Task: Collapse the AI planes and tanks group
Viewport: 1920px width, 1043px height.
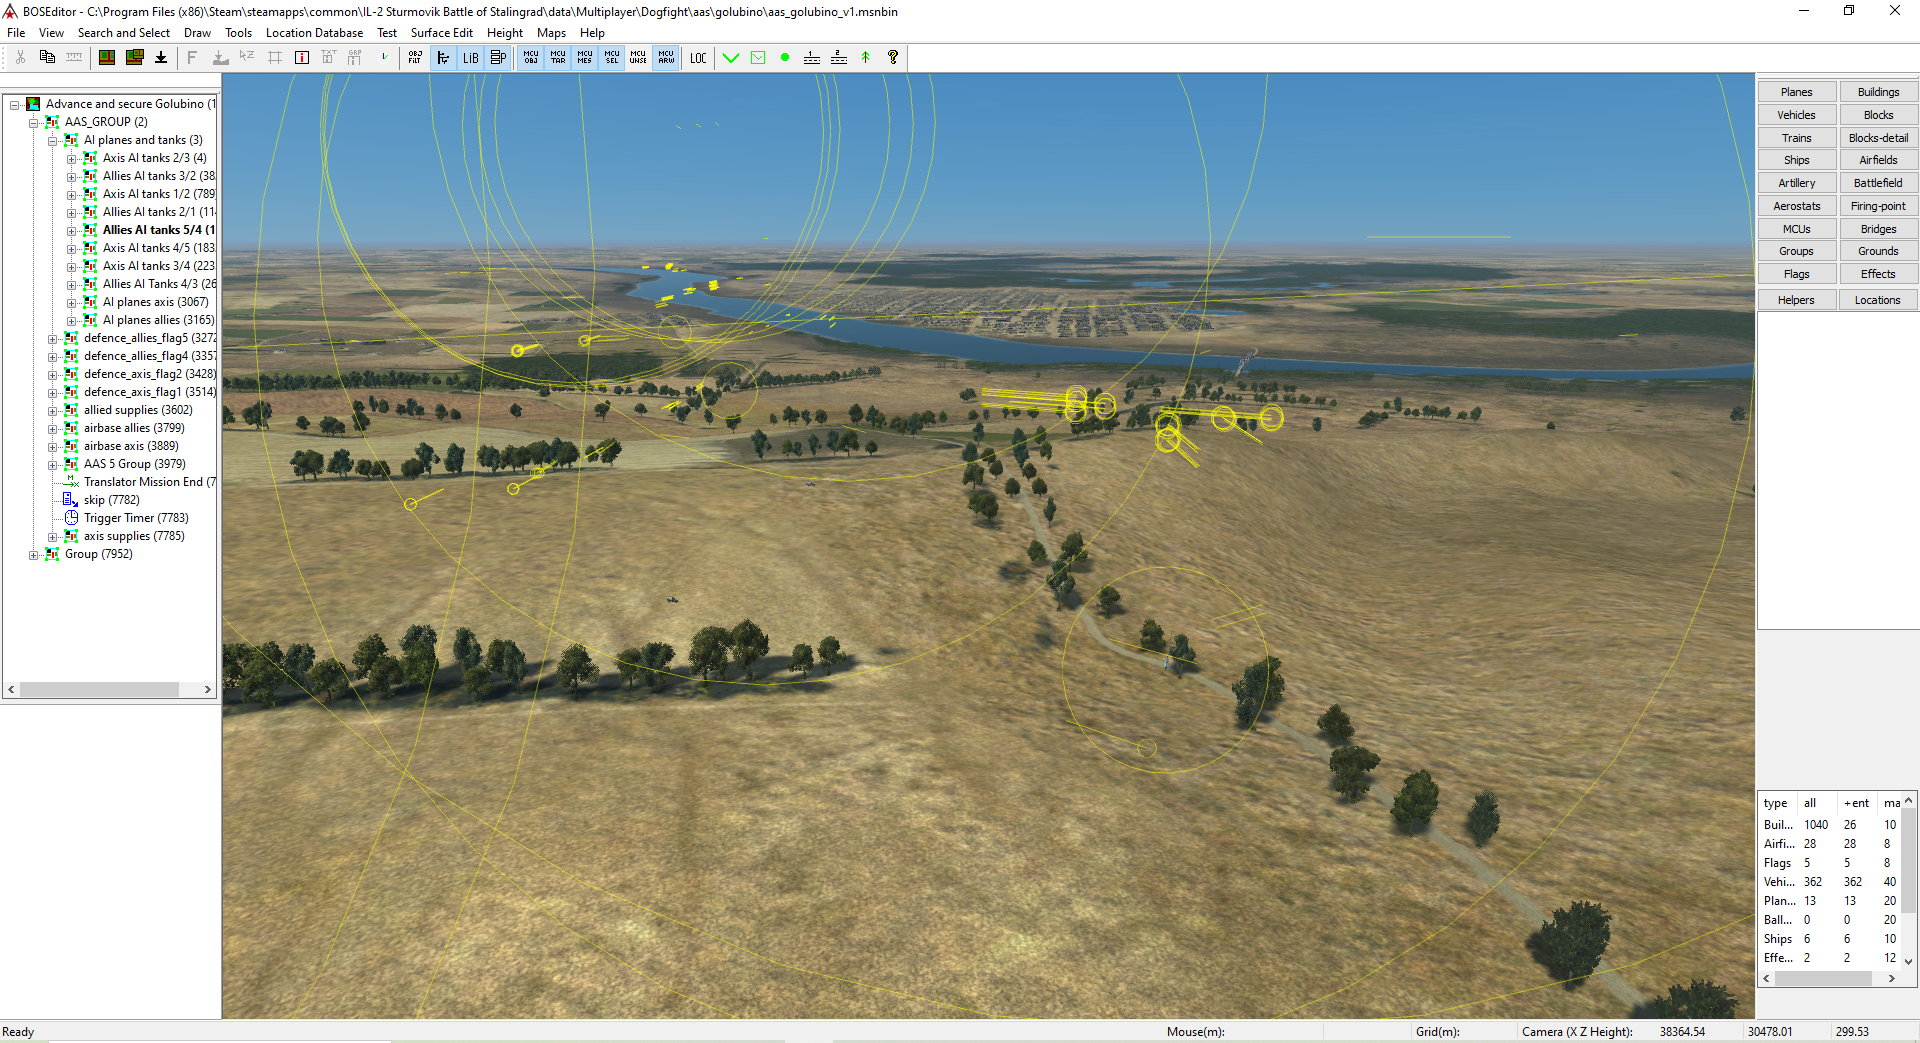Action: (52, 140)
